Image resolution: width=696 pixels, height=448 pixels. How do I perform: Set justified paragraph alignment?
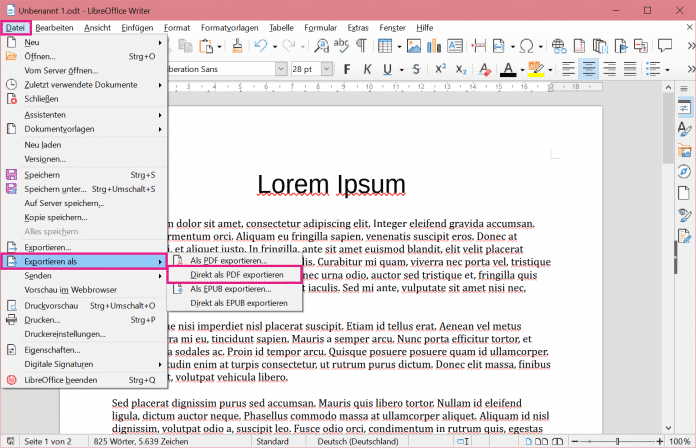click(630, 69)
